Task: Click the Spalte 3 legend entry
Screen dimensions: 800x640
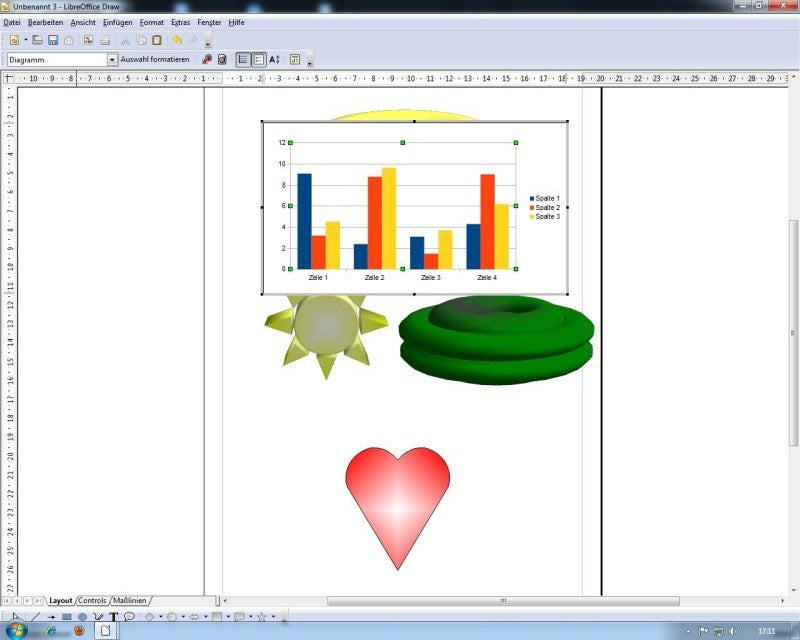Action: click(545, 216)
